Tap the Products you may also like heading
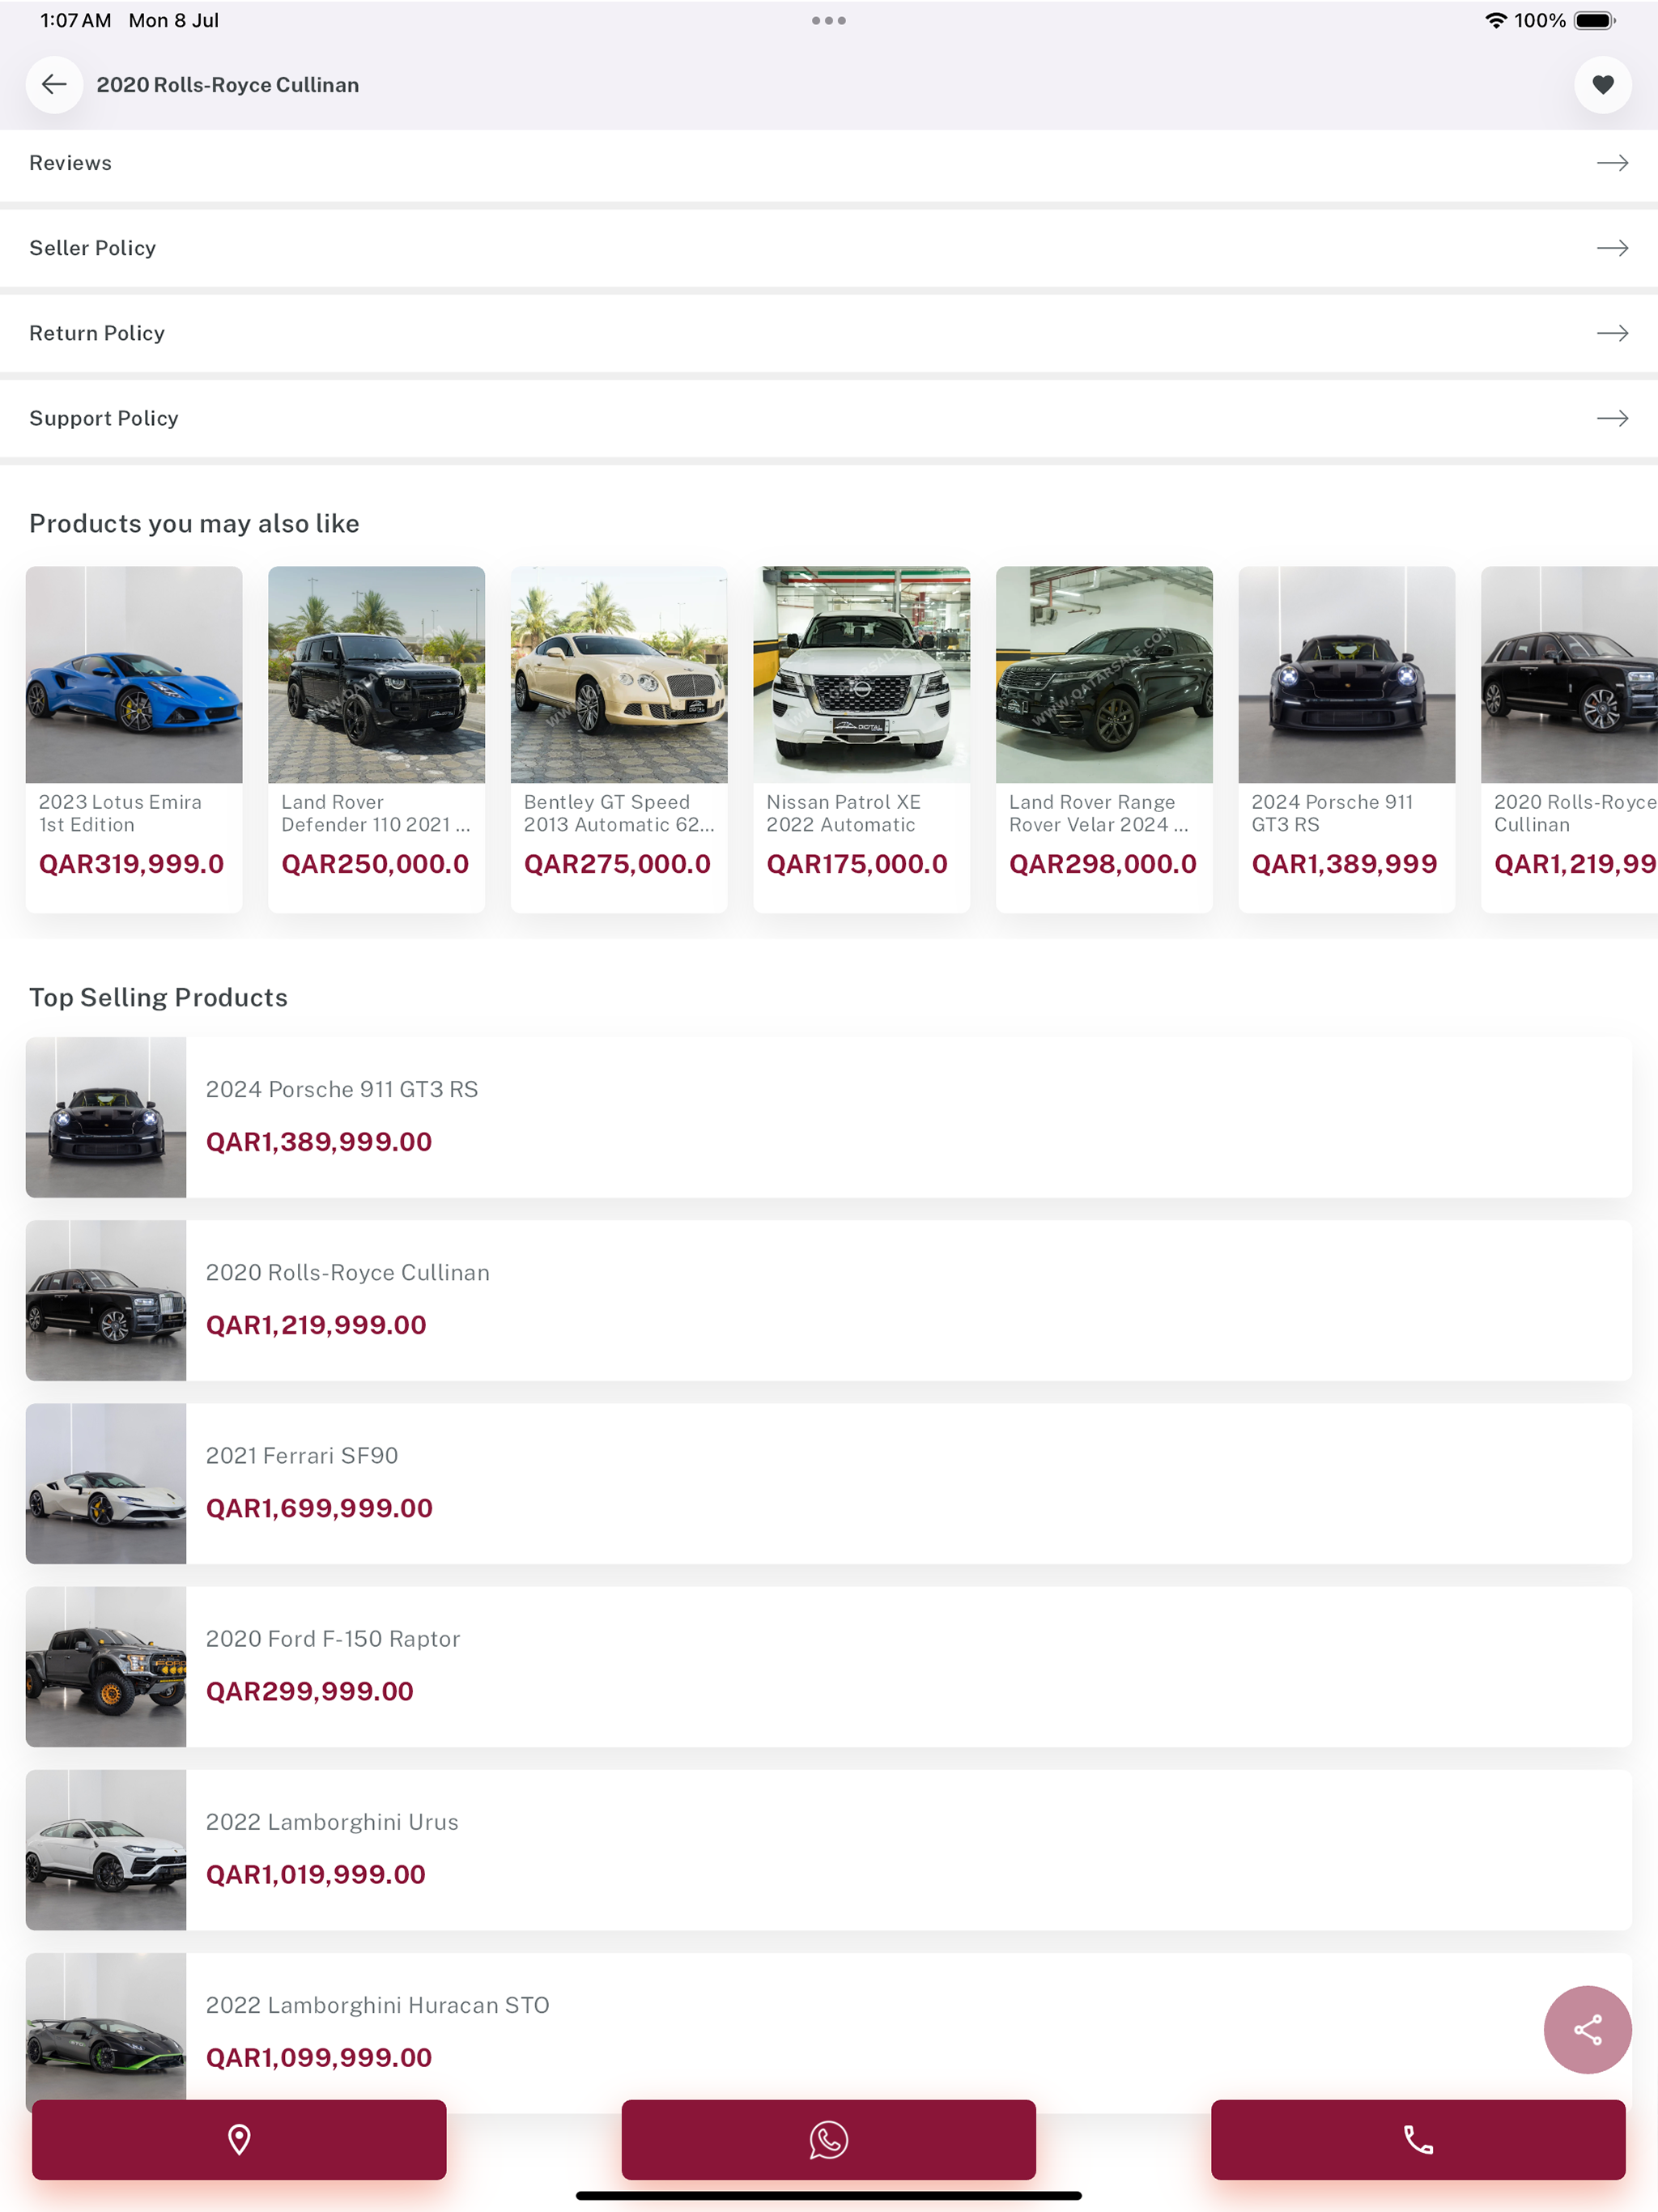The height and width of the screenshot is (2212, 1658). click(x=194, y=524)
